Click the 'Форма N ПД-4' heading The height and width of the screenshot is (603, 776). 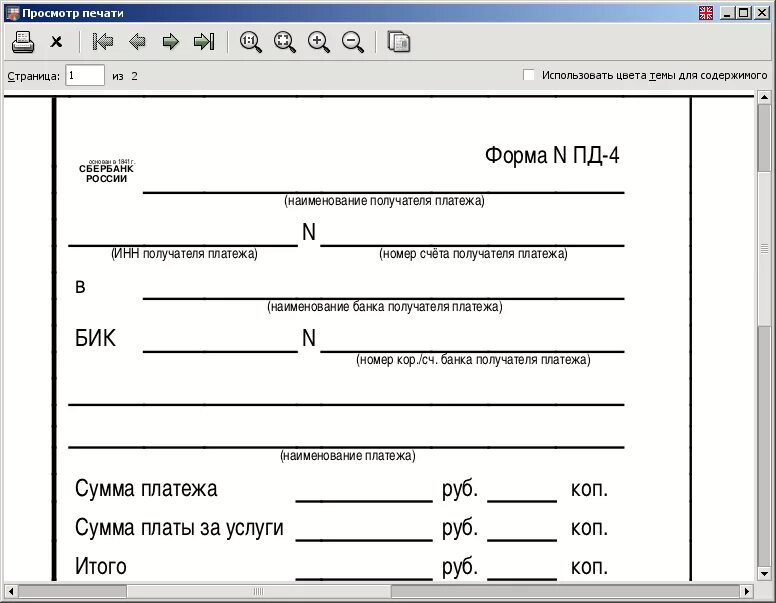click(552, 155)
